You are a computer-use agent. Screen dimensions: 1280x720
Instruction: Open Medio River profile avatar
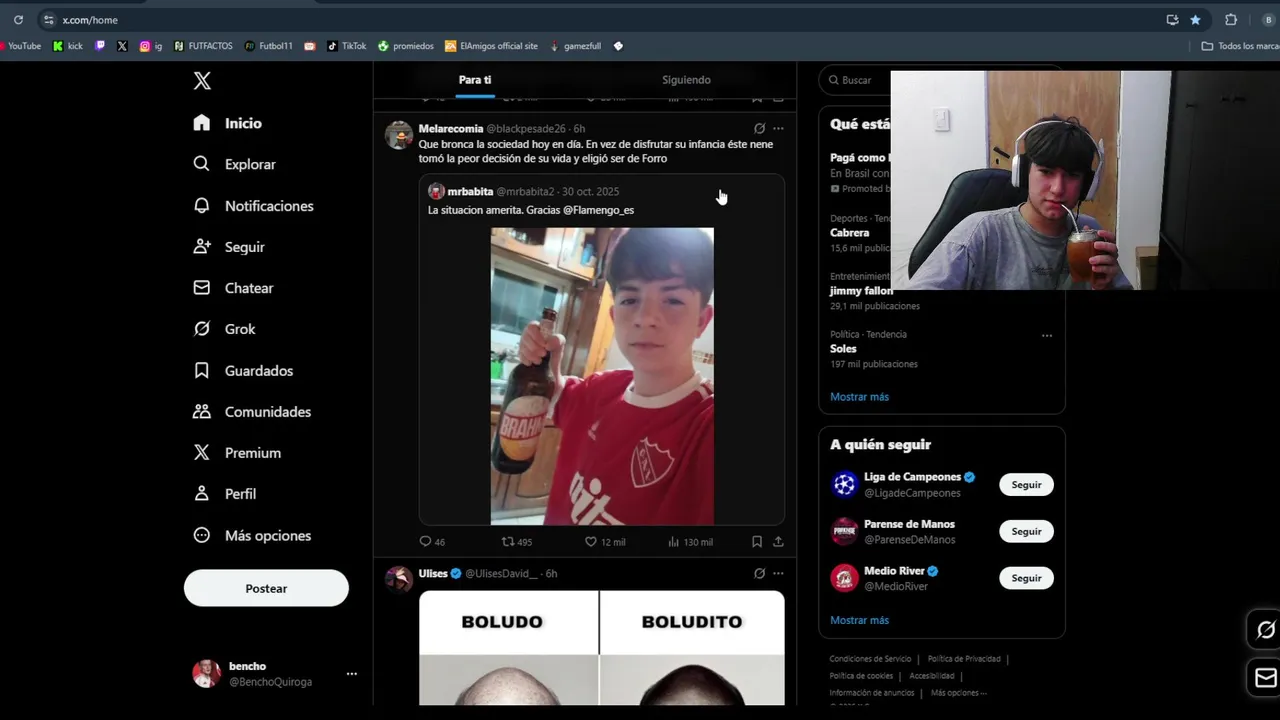(x=845, y=578)
